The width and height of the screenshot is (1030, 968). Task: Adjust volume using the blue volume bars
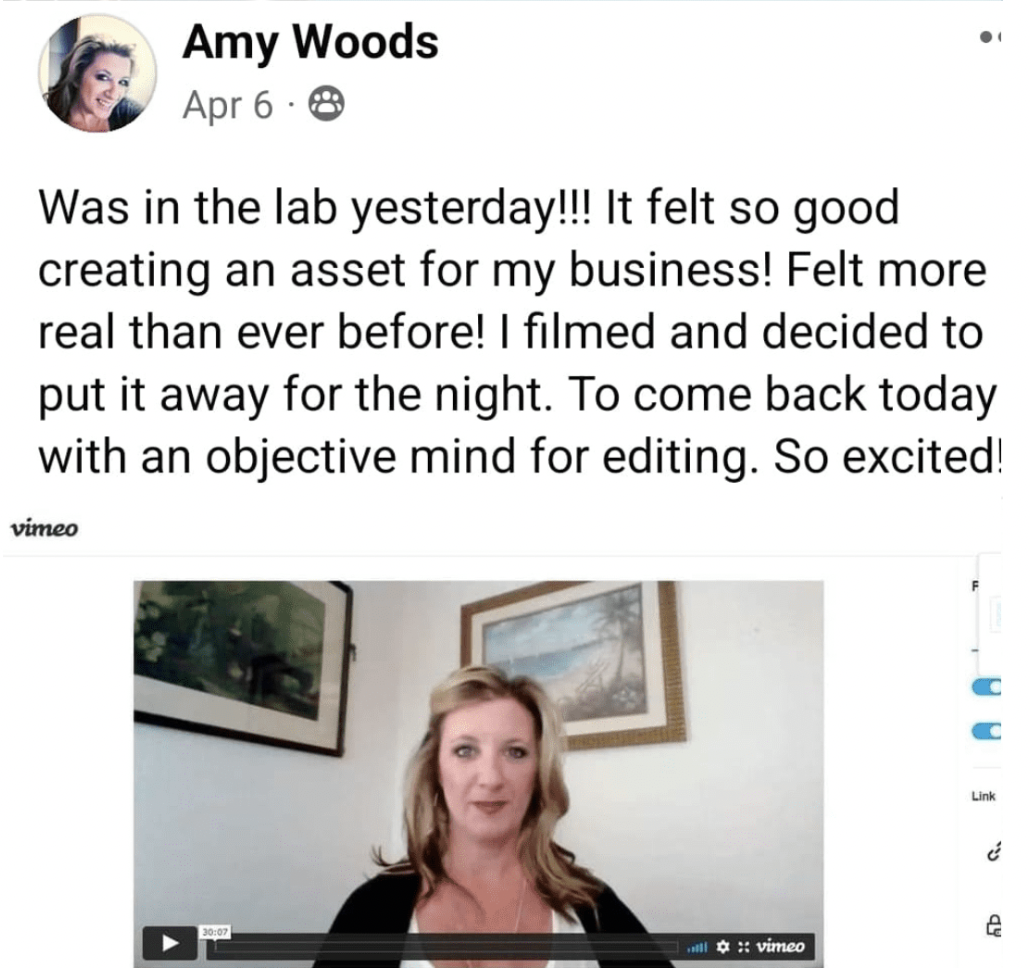point(697,947)
